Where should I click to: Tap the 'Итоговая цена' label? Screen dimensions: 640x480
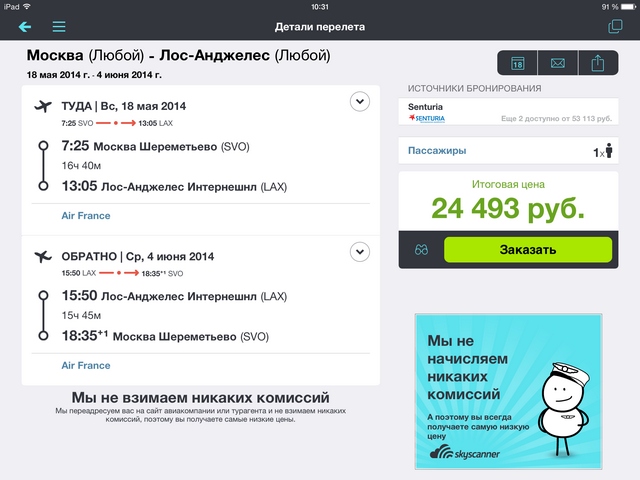tap(508, 184)
